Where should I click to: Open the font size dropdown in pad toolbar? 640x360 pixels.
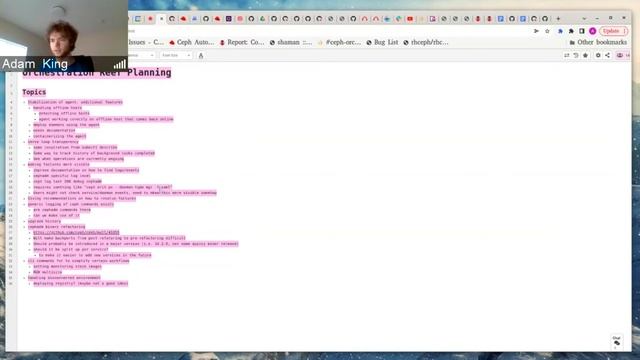(x=176, y=55)
